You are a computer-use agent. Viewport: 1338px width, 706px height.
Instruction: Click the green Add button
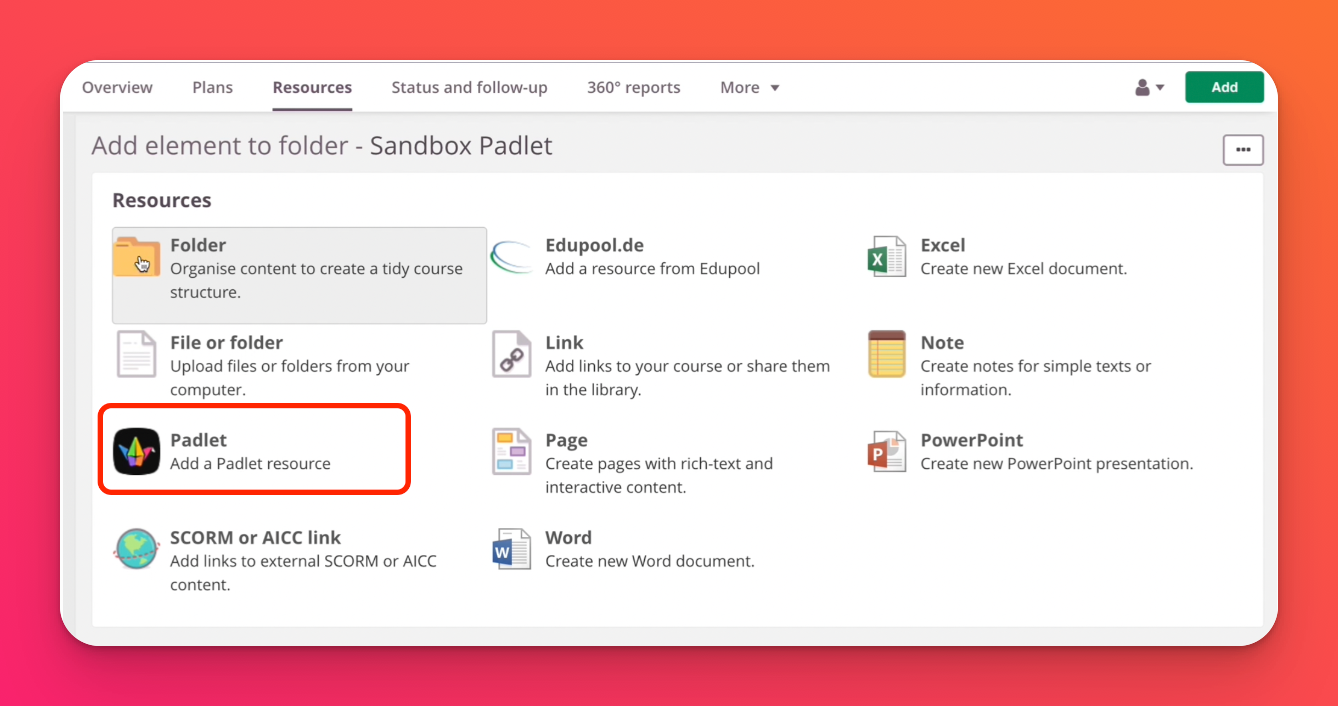[x=1224, y=87]
